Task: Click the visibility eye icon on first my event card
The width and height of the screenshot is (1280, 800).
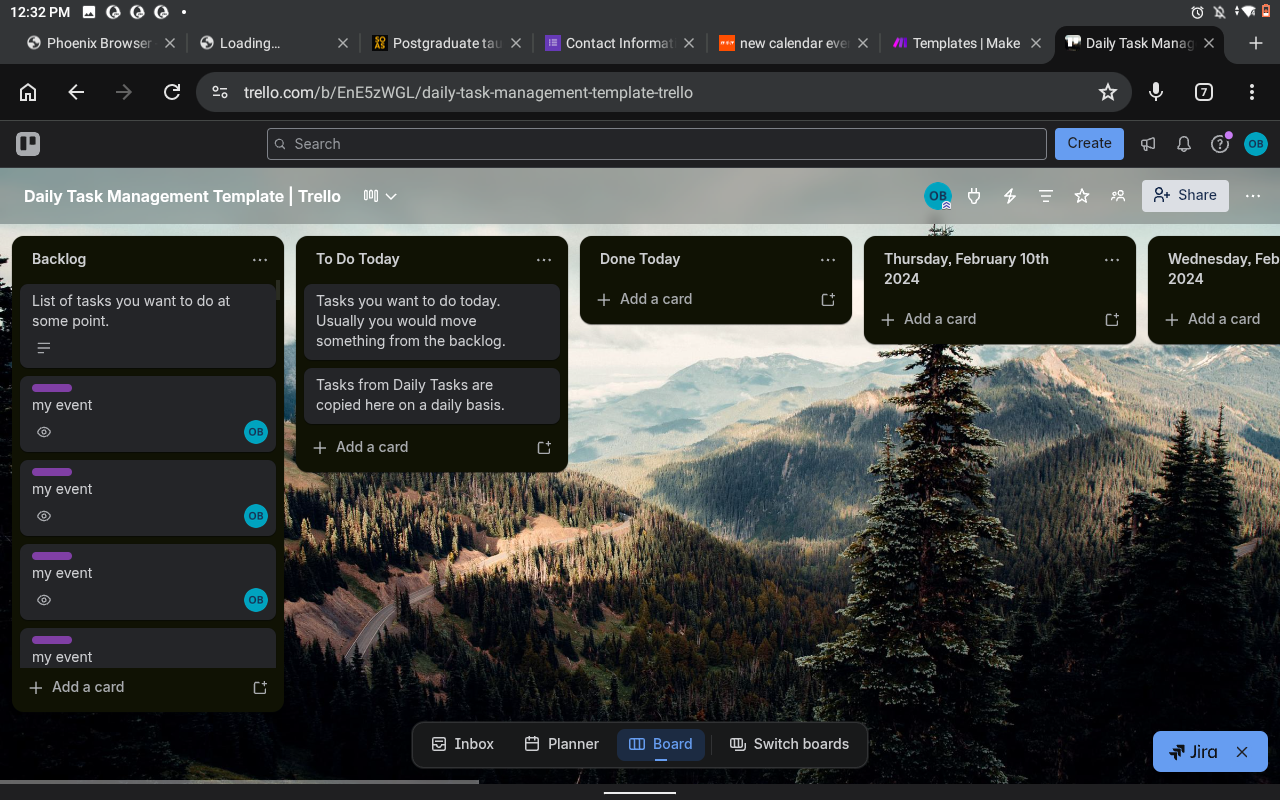Action: [43, 432]
